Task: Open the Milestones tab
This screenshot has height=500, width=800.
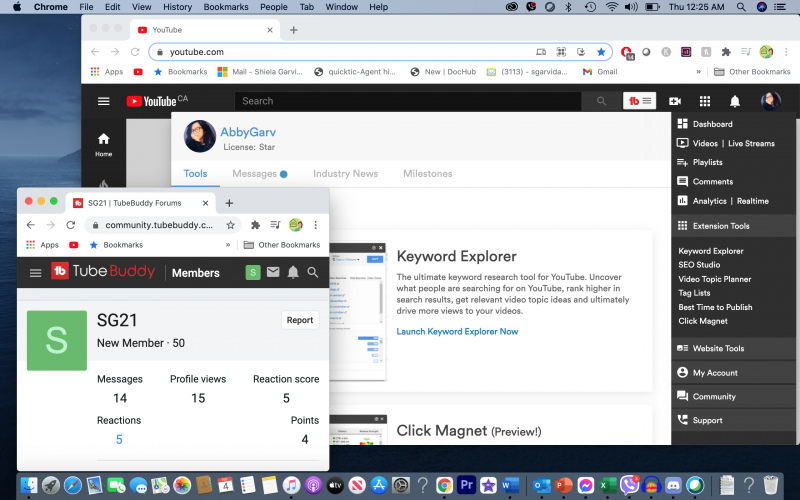Action: [427, 173]
